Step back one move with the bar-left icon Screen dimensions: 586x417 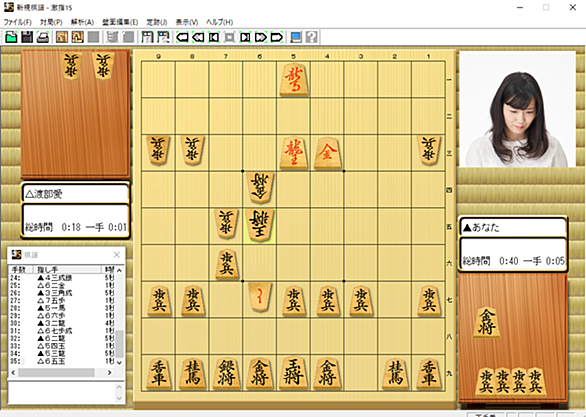point(213,37)
